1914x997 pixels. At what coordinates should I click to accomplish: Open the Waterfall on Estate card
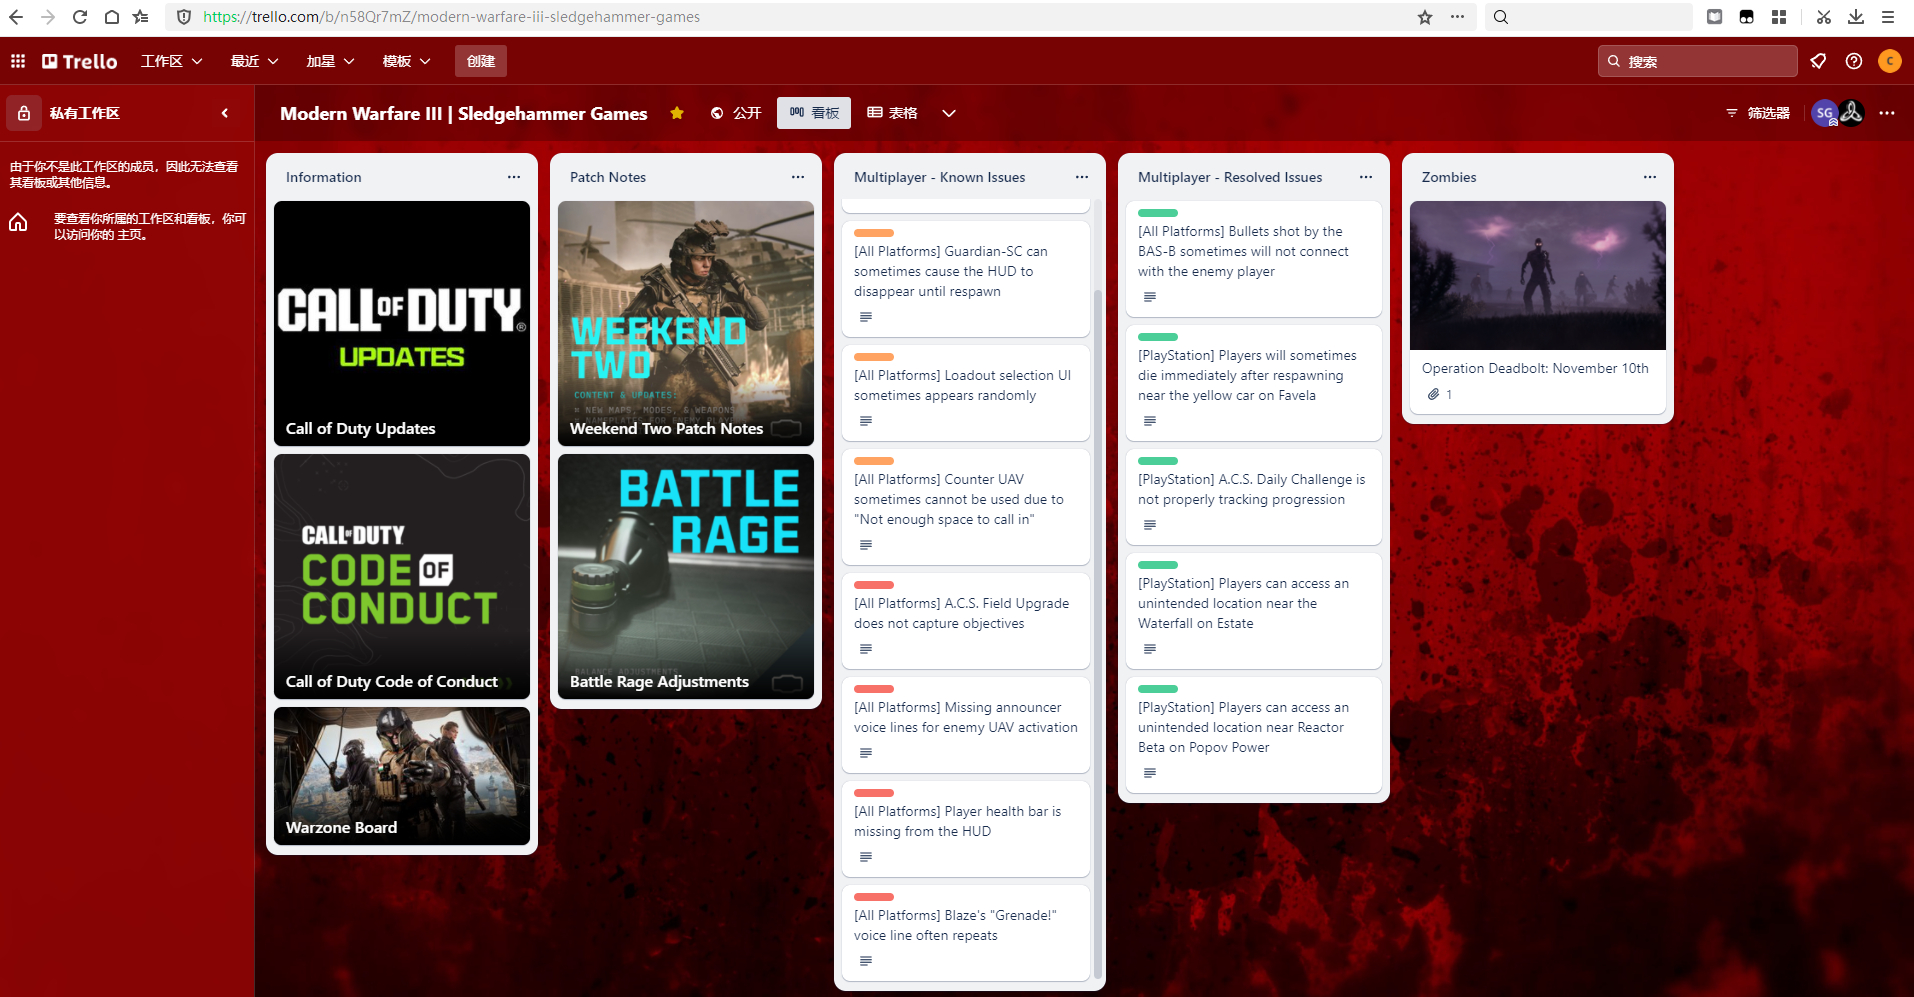coord(1254,611)
